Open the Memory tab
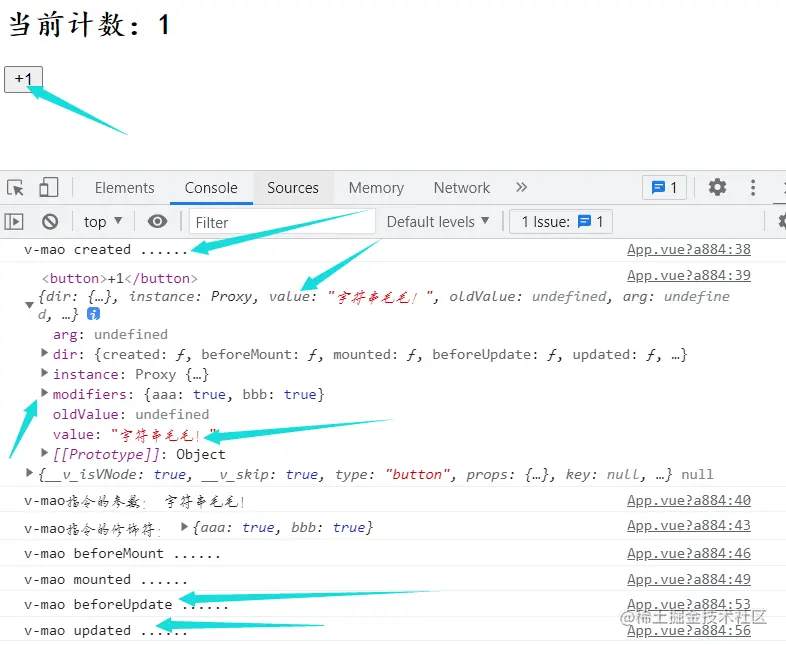The width and height of the screenshot is (786, 645). (376, 188)
